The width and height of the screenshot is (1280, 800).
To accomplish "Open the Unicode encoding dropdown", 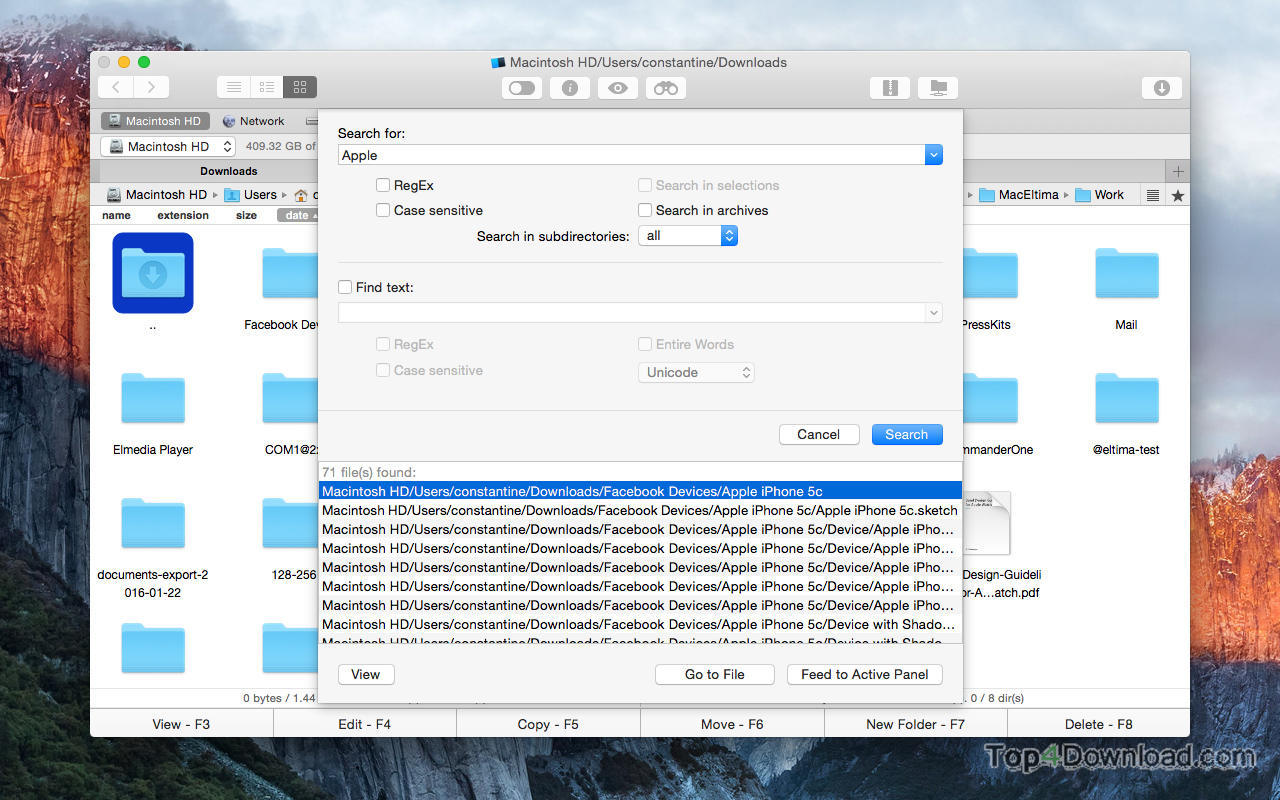I will [696, 372].
